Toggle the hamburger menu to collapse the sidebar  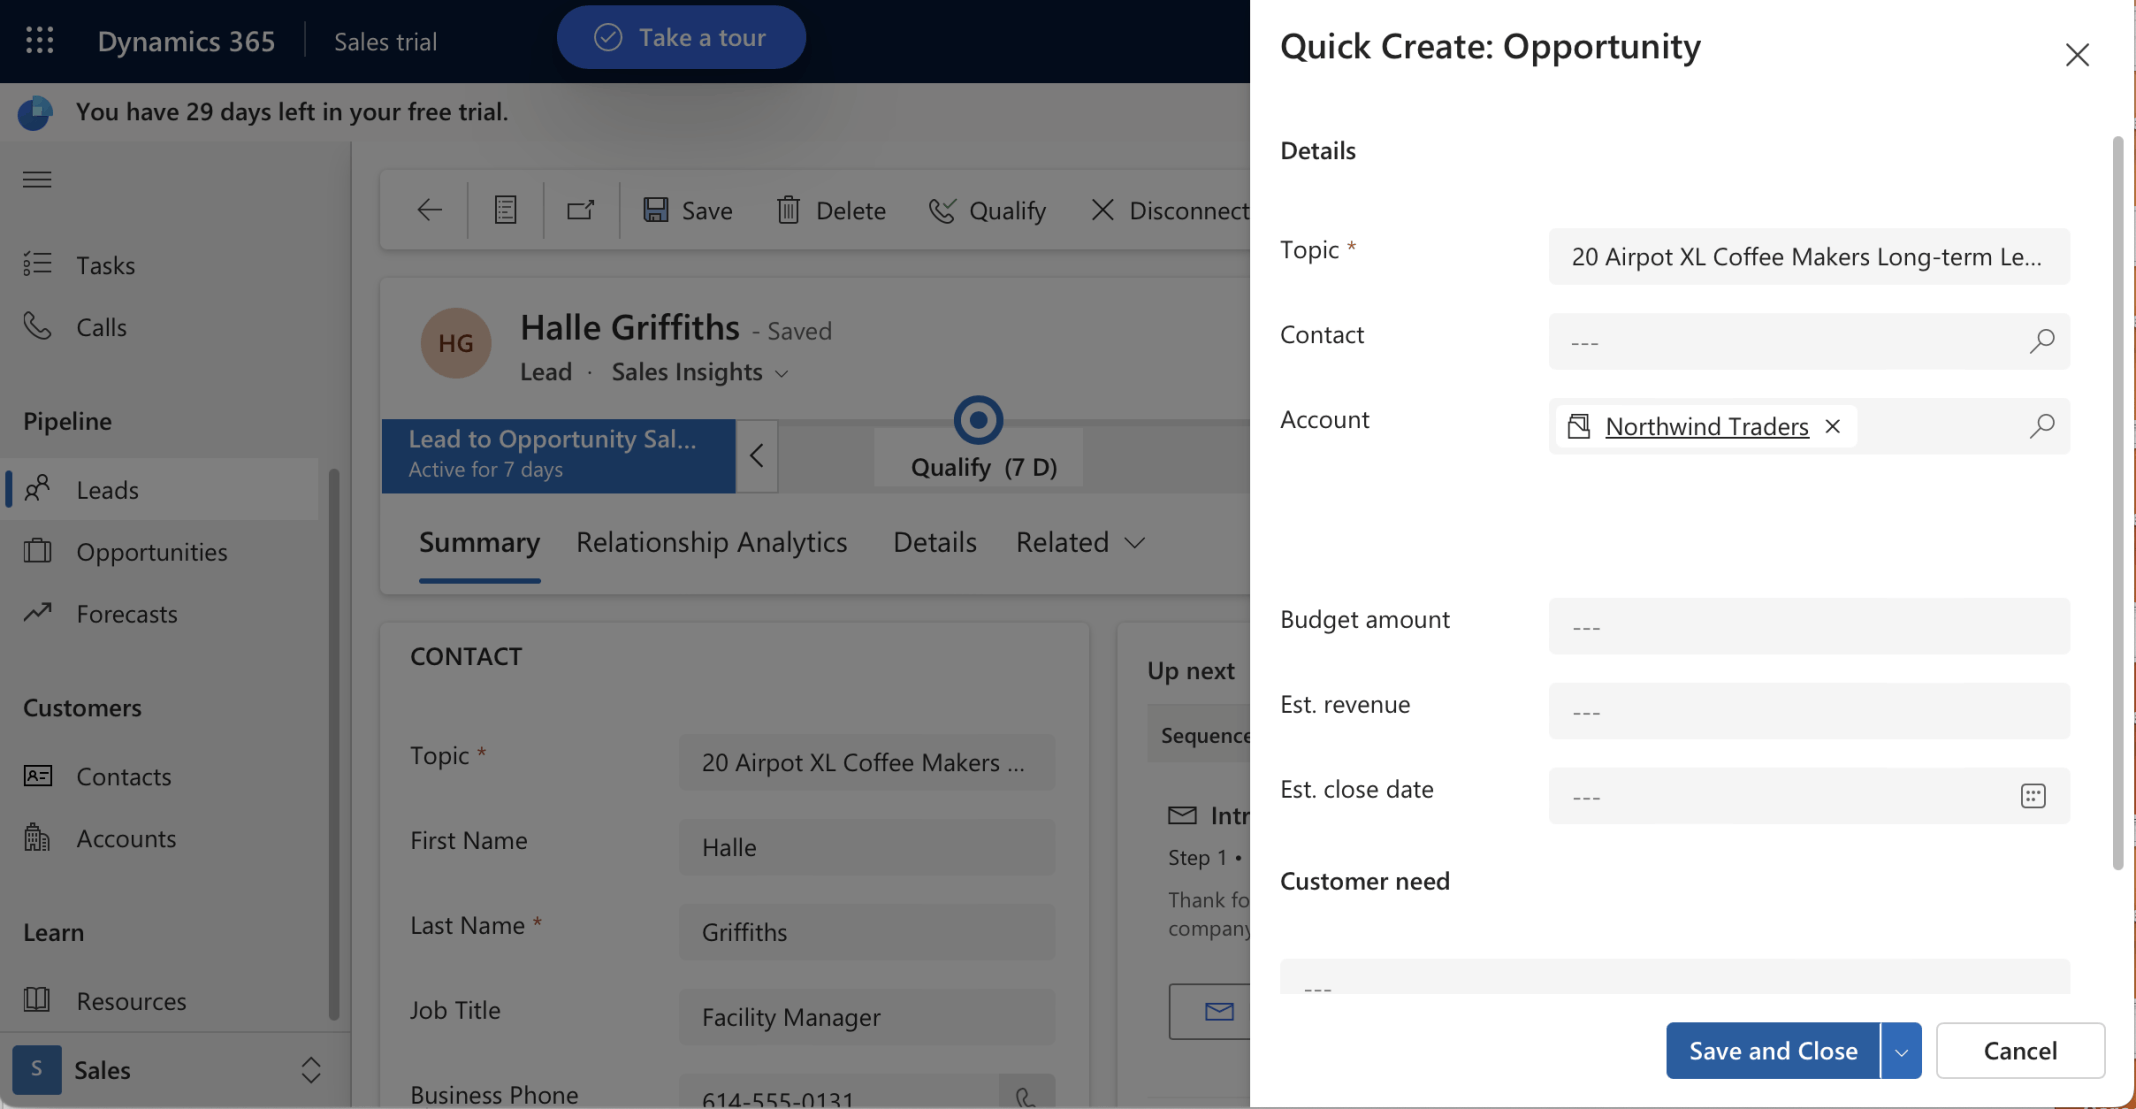[37, 180]
